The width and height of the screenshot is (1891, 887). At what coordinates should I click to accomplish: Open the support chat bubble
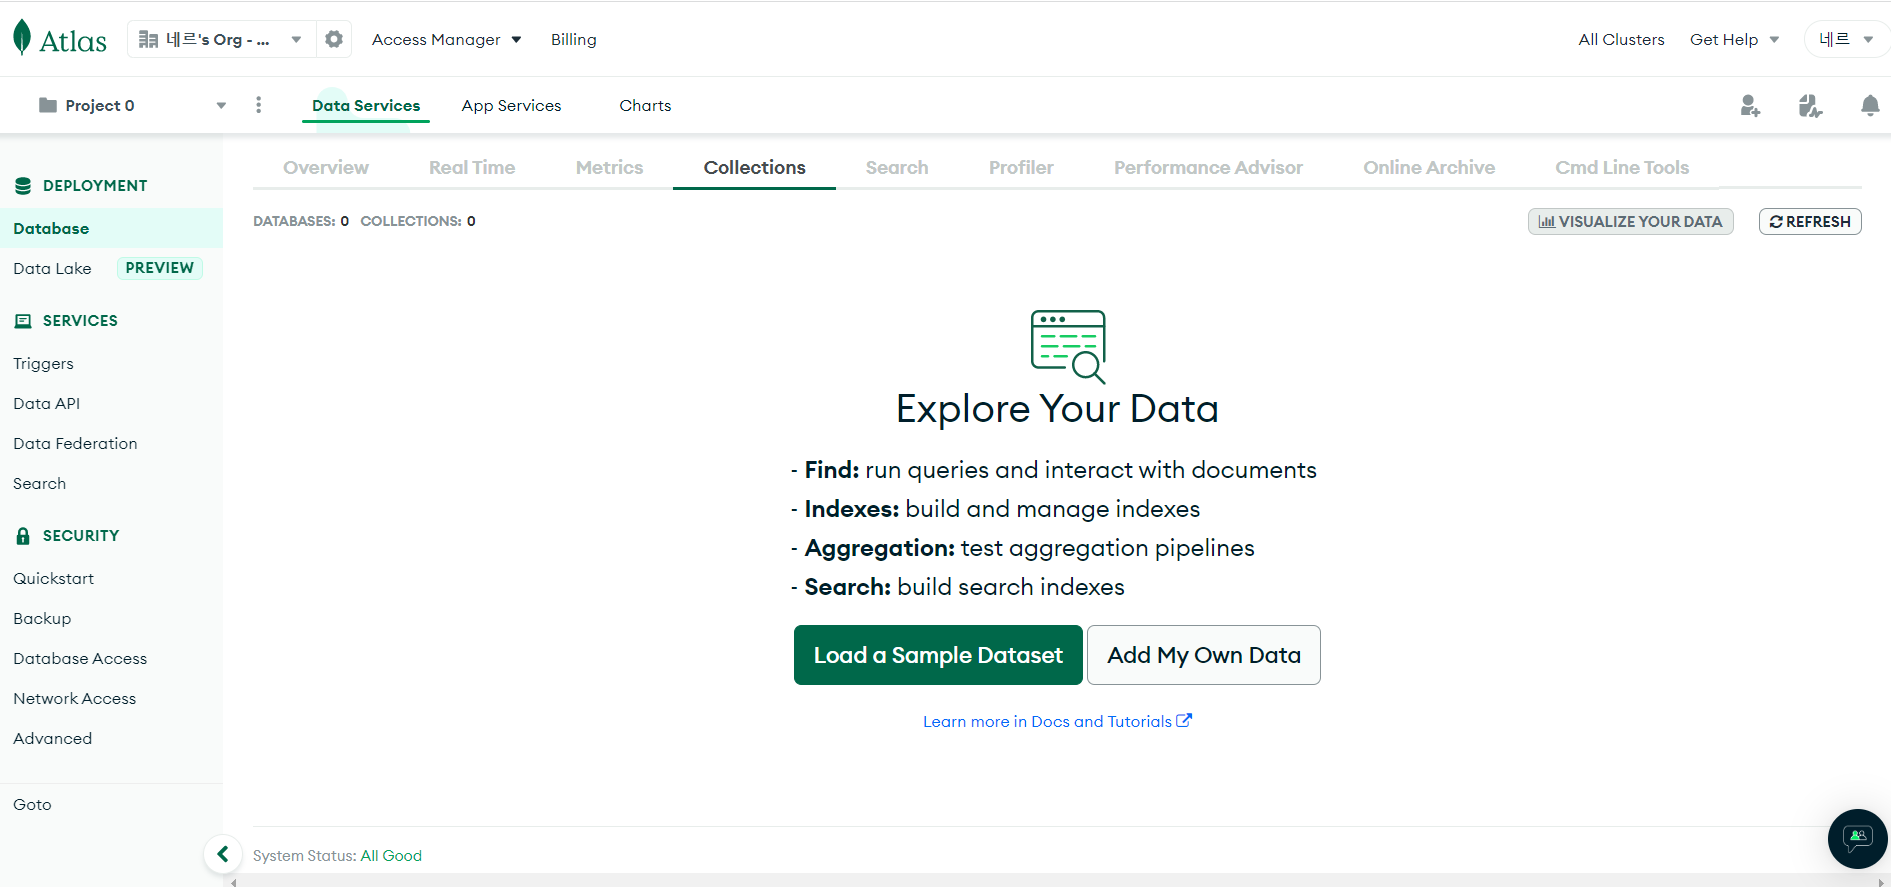click(1858, 839)
